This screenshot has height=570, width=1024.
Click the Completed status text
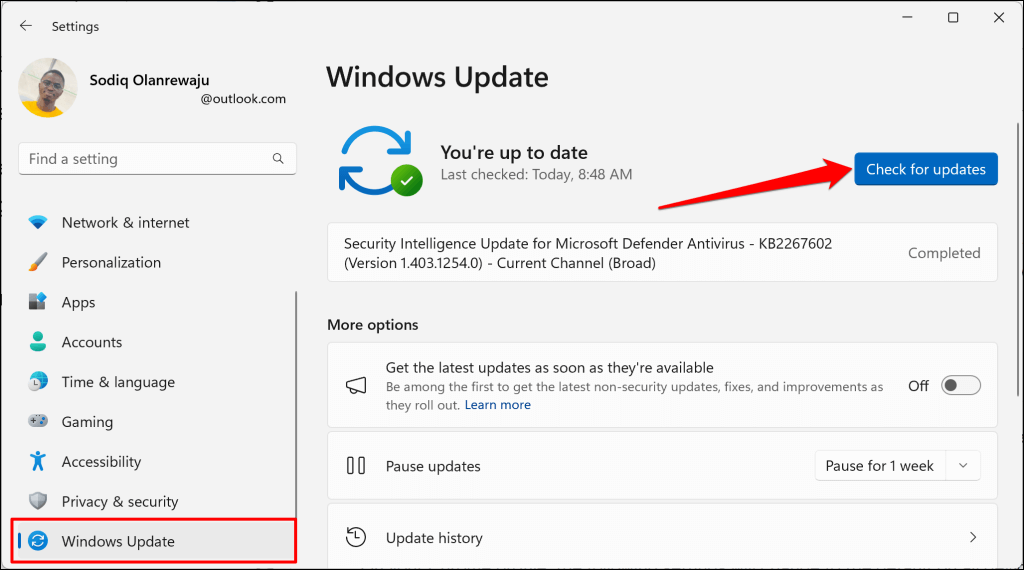tap(944, 253)
